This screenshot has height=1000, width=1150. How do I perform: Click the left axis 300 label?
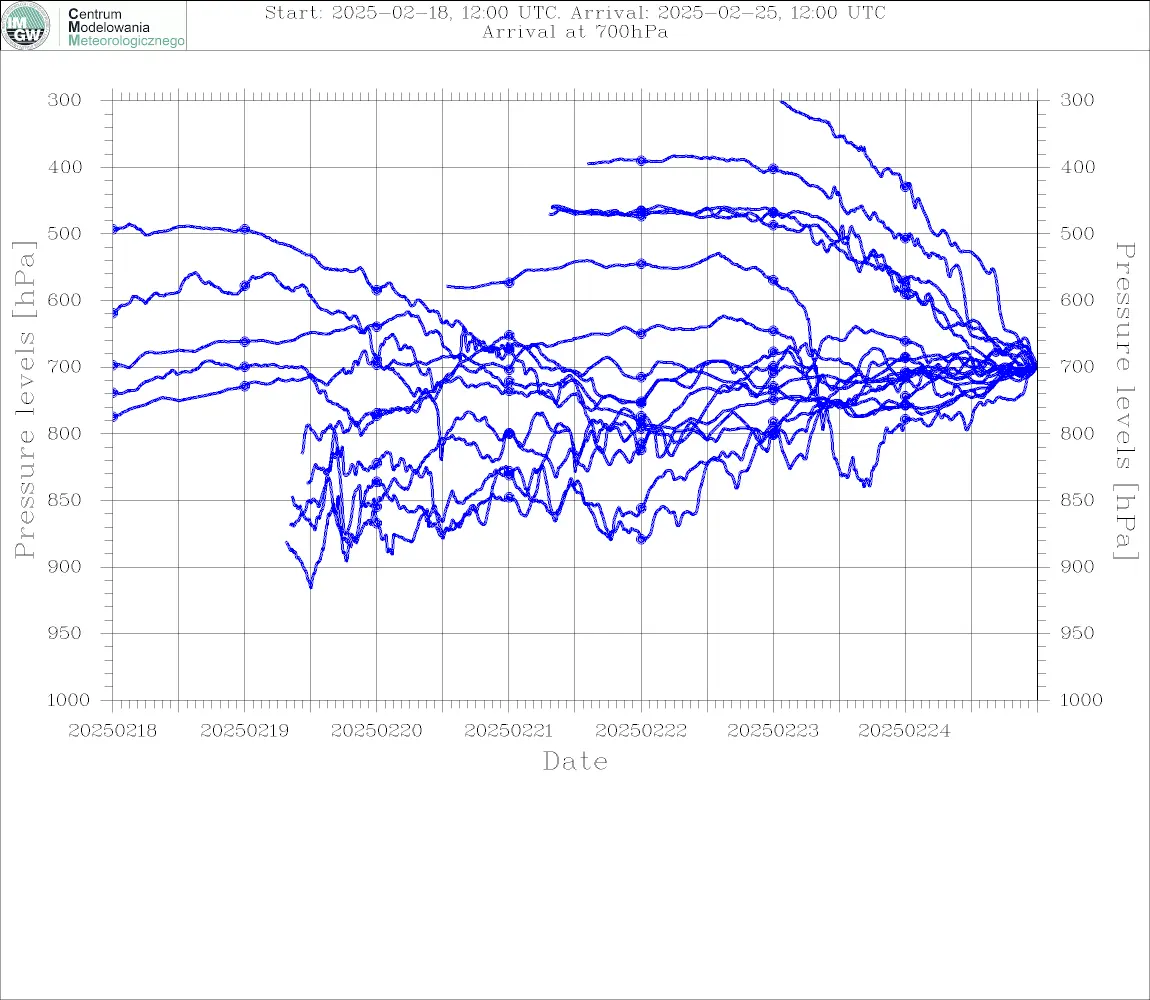tap(65, 100)
